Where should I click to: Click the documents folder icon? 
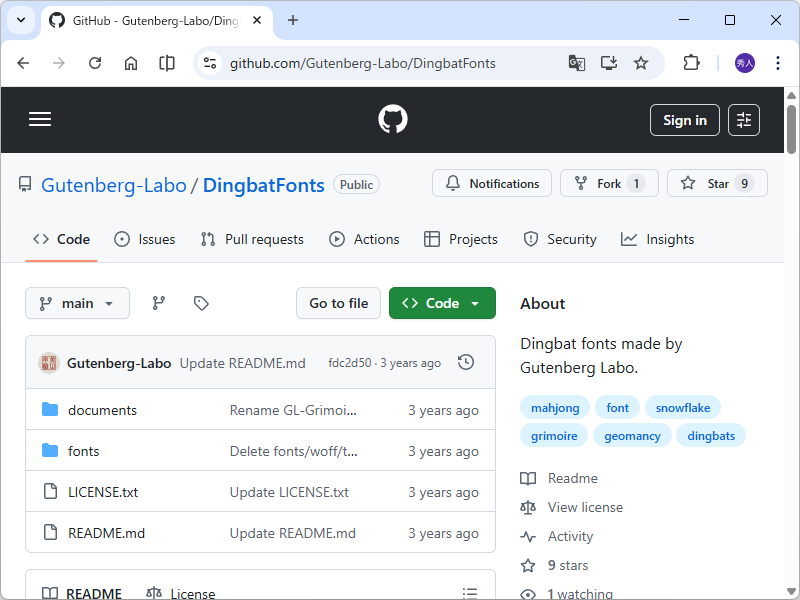[50, 409]
